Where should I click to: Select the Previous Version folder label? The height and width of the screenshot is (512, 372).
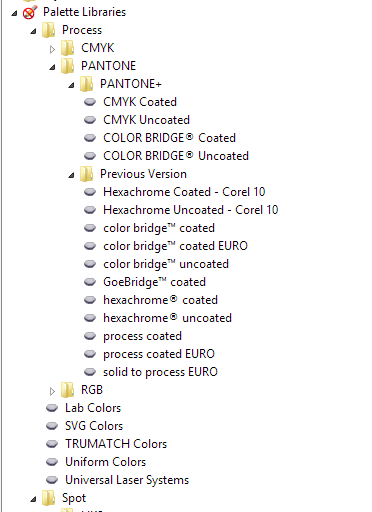coord(143,174)
